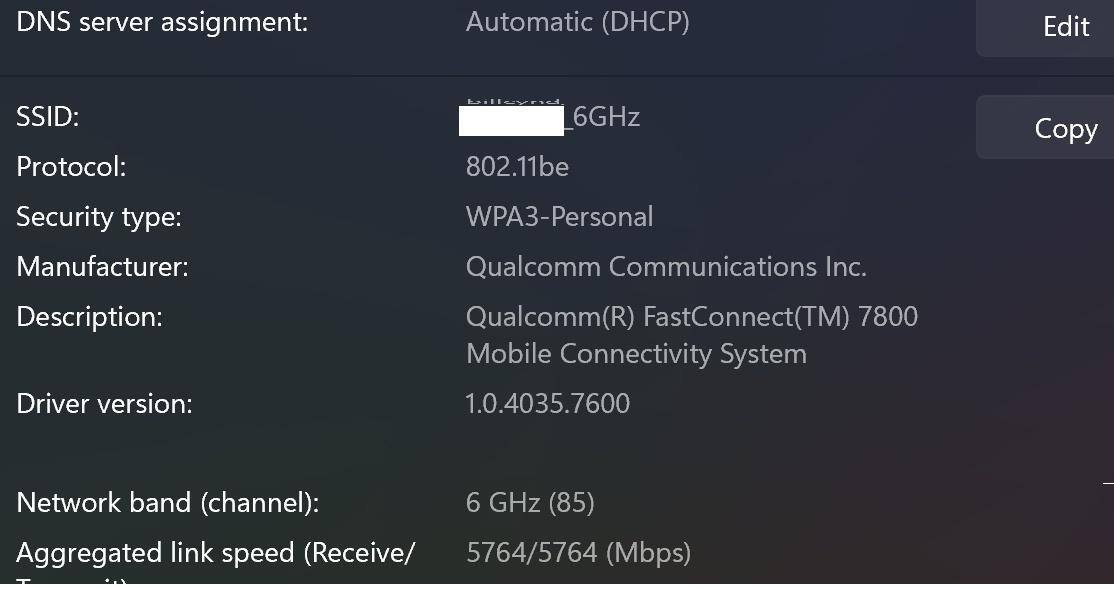This screenshot has height=590, width=1114.
Task: Click the 6 GHz (85) band value
Action: tap(530, 502)
